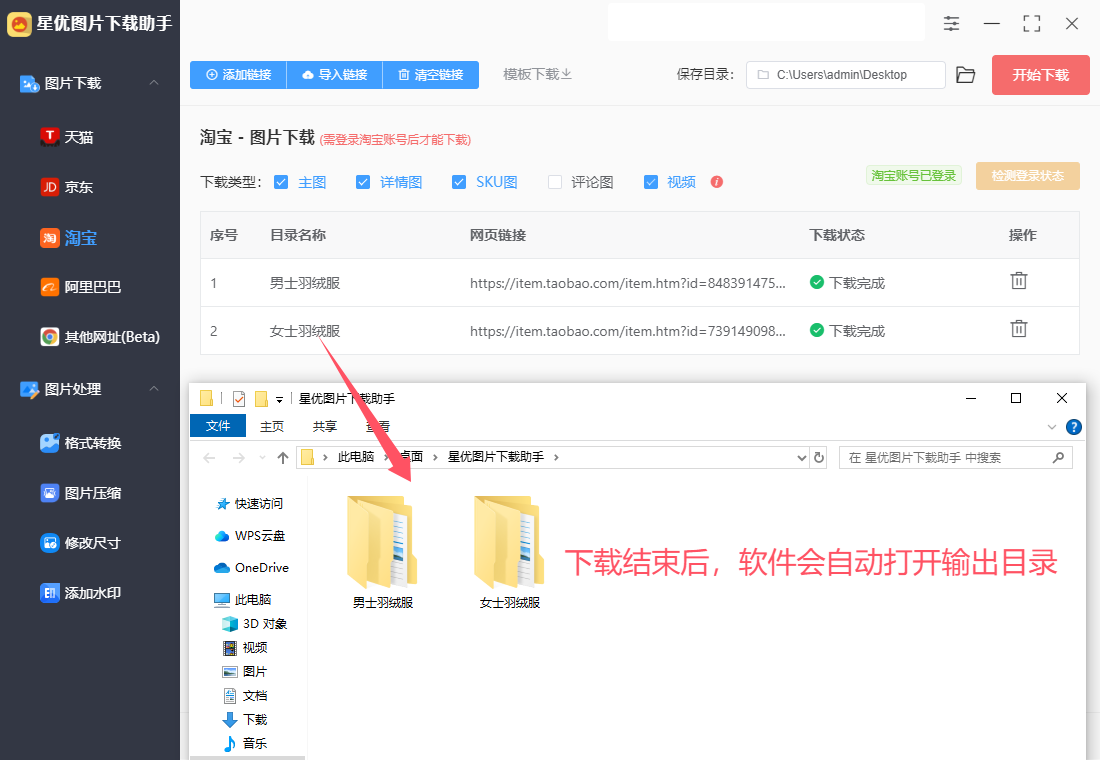Select 文档 in Explorer navigation pane

click(245, 695)
